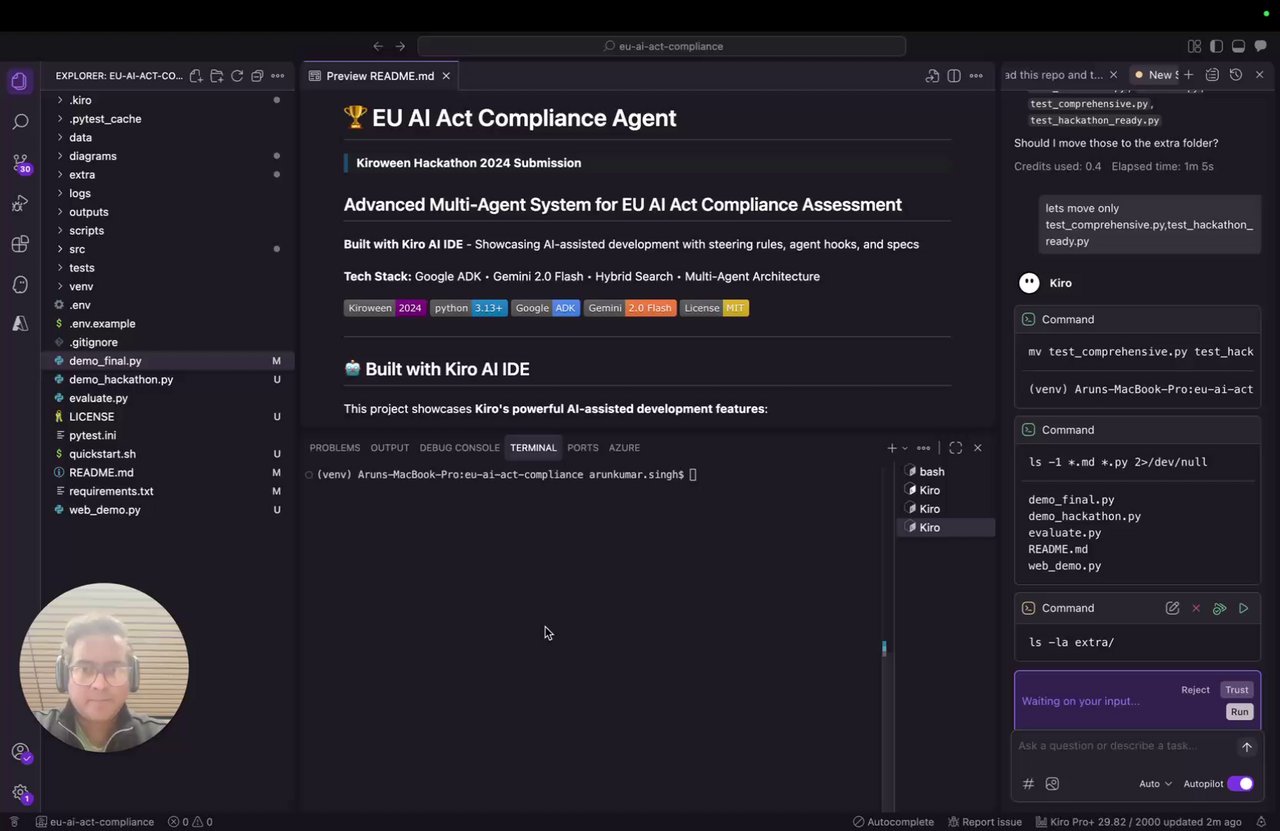
Task: Open the Explorer view in activity bar
Action: point(20,81)
